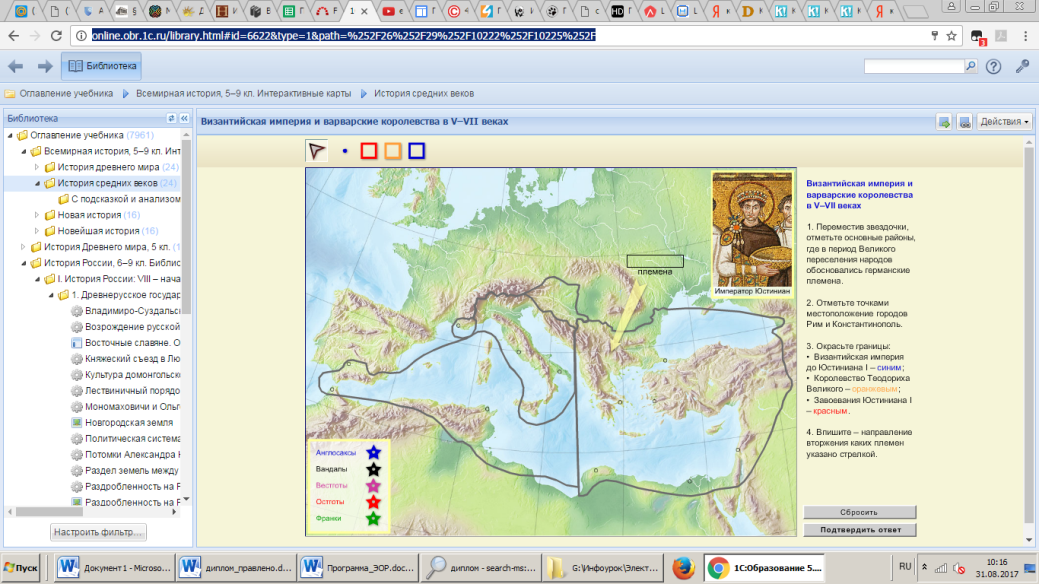Viewport: 1039px width, 584px height.
Task: Click the red Ostrogoths star in legend
Action: click(374, 502)
